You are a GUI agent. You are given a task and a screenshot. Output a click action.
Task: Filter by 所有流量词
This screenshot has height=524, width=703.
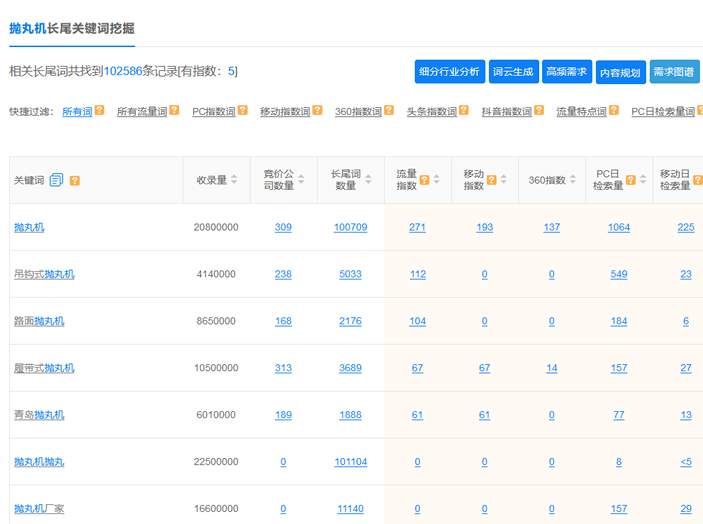click(142, 112)
